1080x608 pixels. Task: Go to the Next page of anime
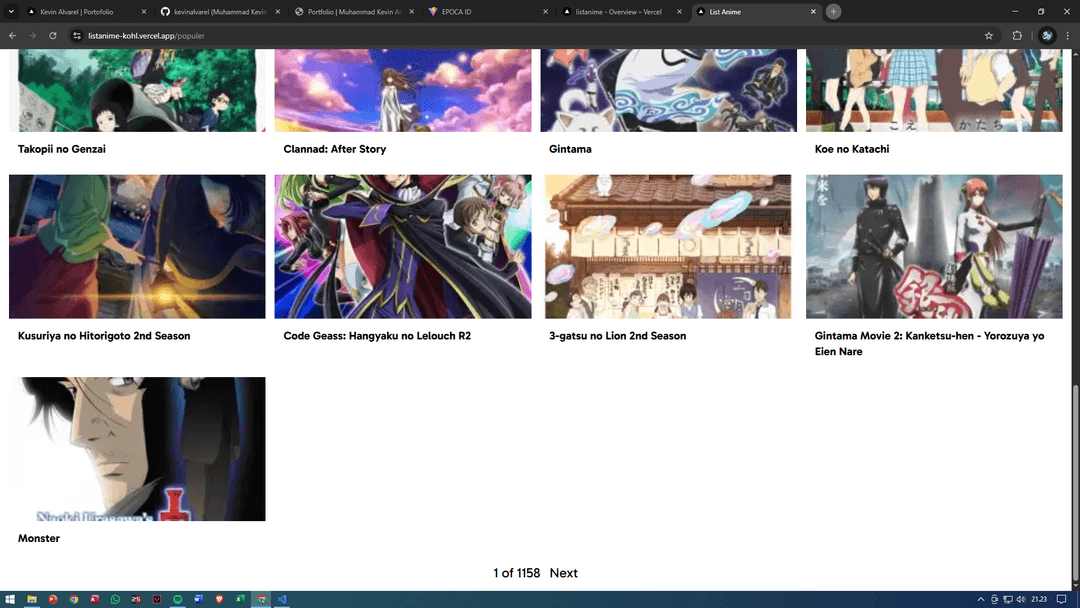coord(563,573)
